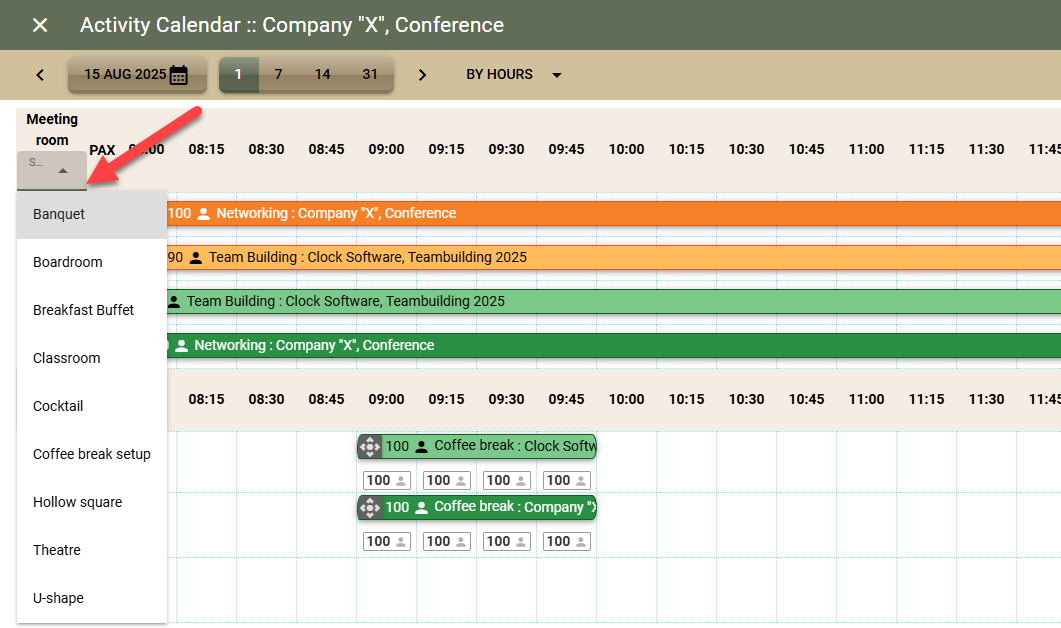Click the 15 AUG 2025 date button
The image size is (1061, 628).
coord(137,74)
